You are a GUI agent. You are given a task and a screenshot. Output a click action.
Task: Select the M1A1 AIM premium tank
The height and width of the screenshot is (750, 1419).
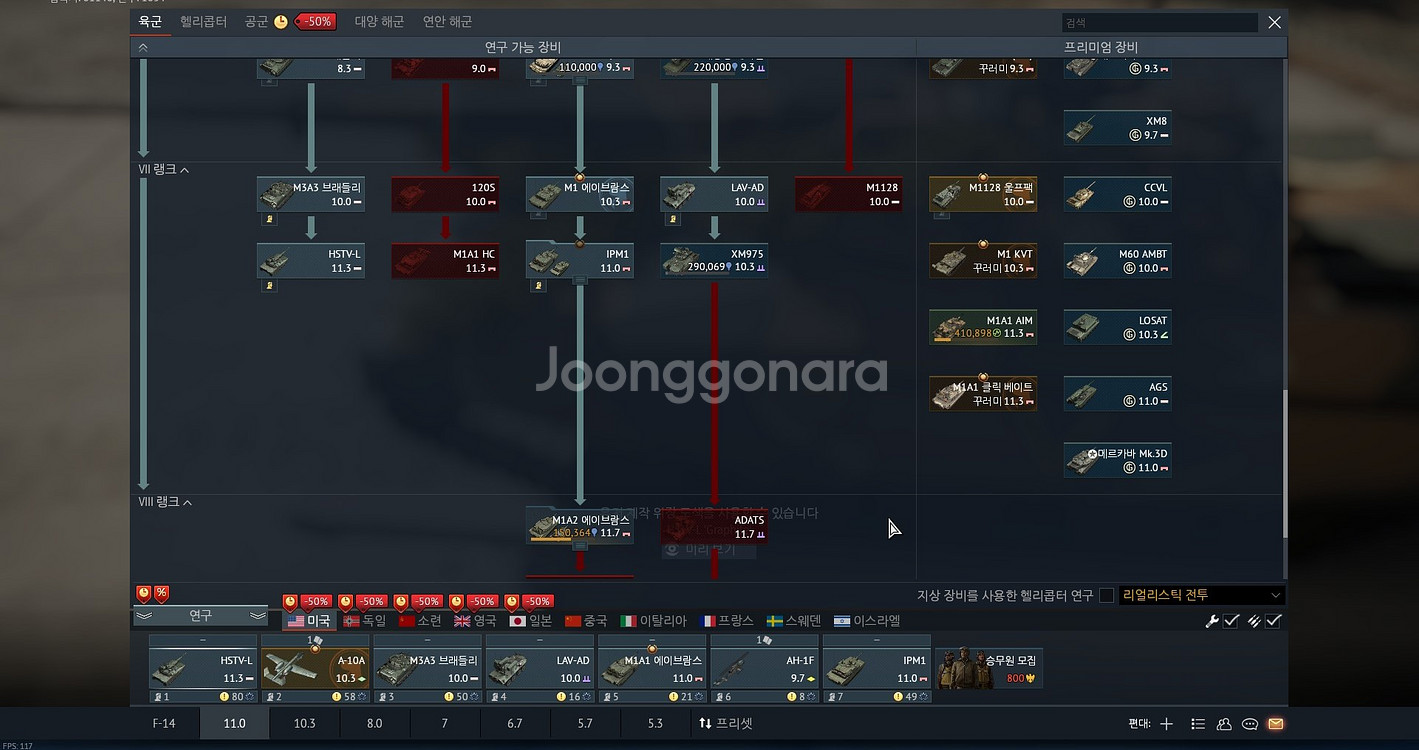pos(983,327)
